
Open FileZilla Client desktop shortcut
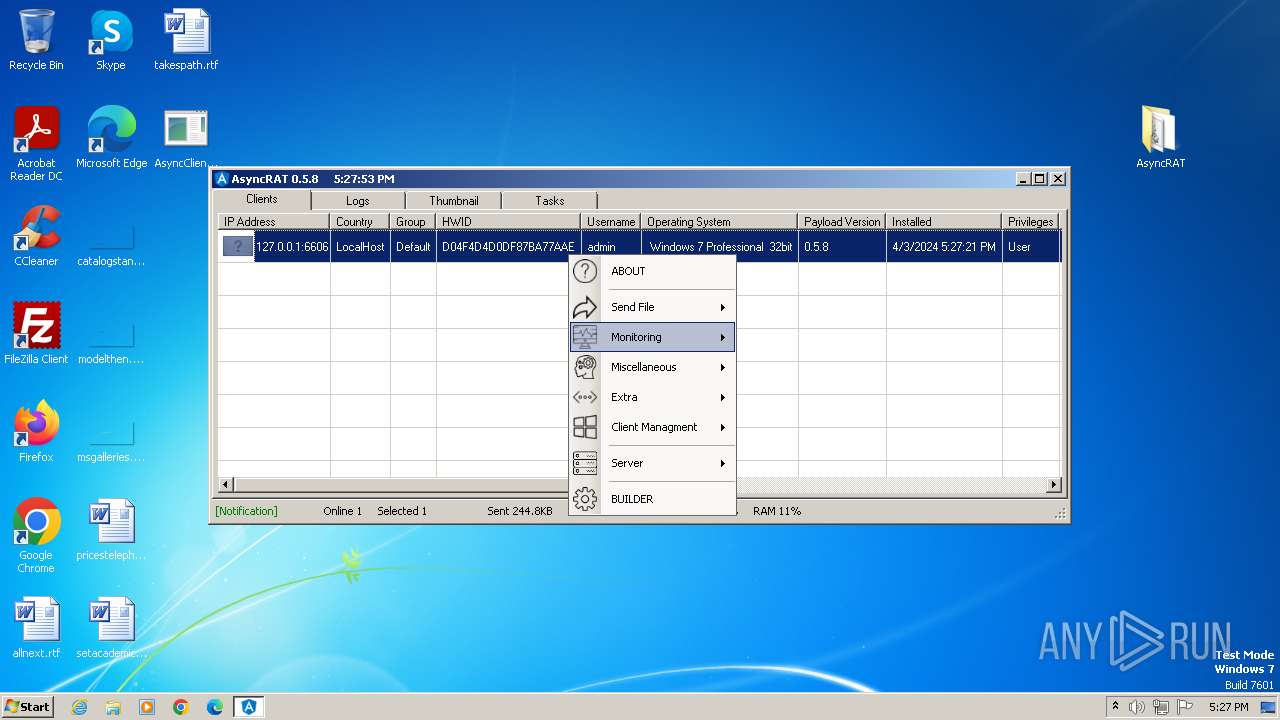coord(36,334)
